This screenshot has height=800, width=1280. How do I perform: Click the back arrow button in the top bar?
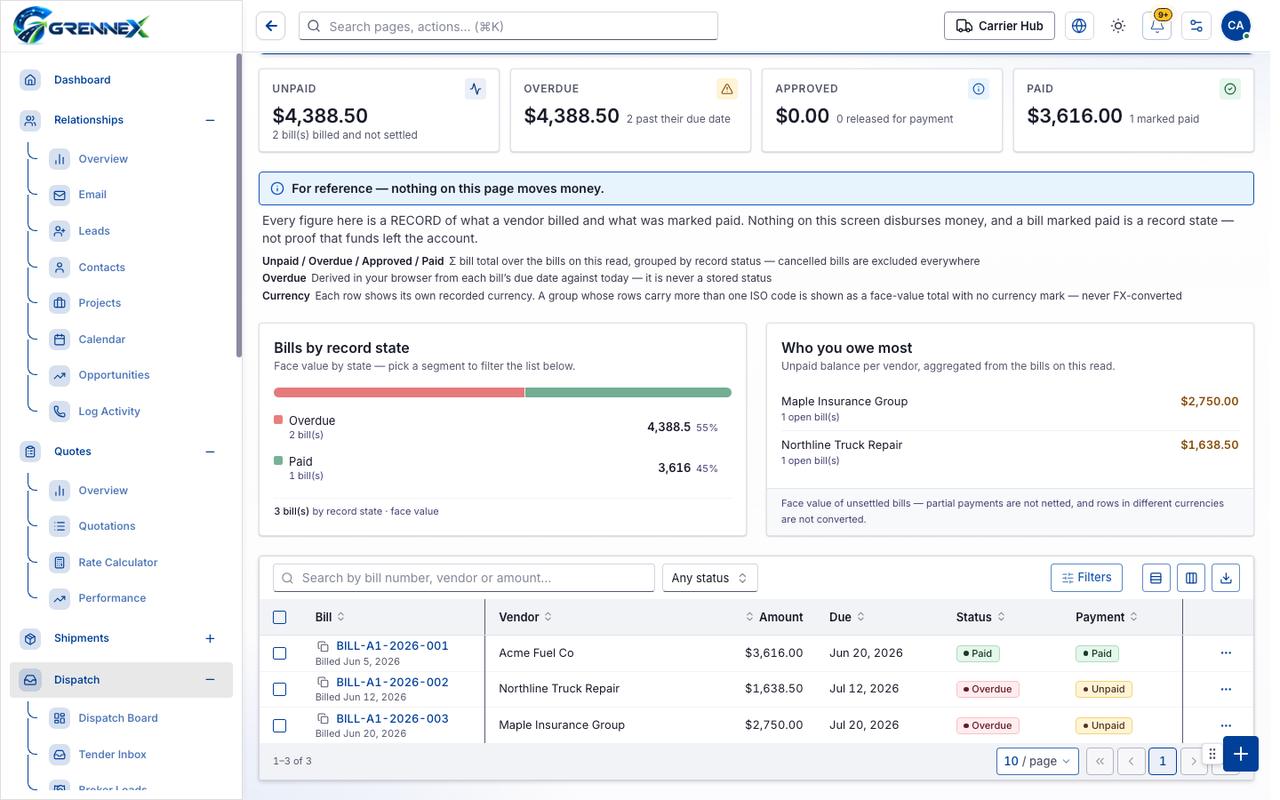click(271, 26)
